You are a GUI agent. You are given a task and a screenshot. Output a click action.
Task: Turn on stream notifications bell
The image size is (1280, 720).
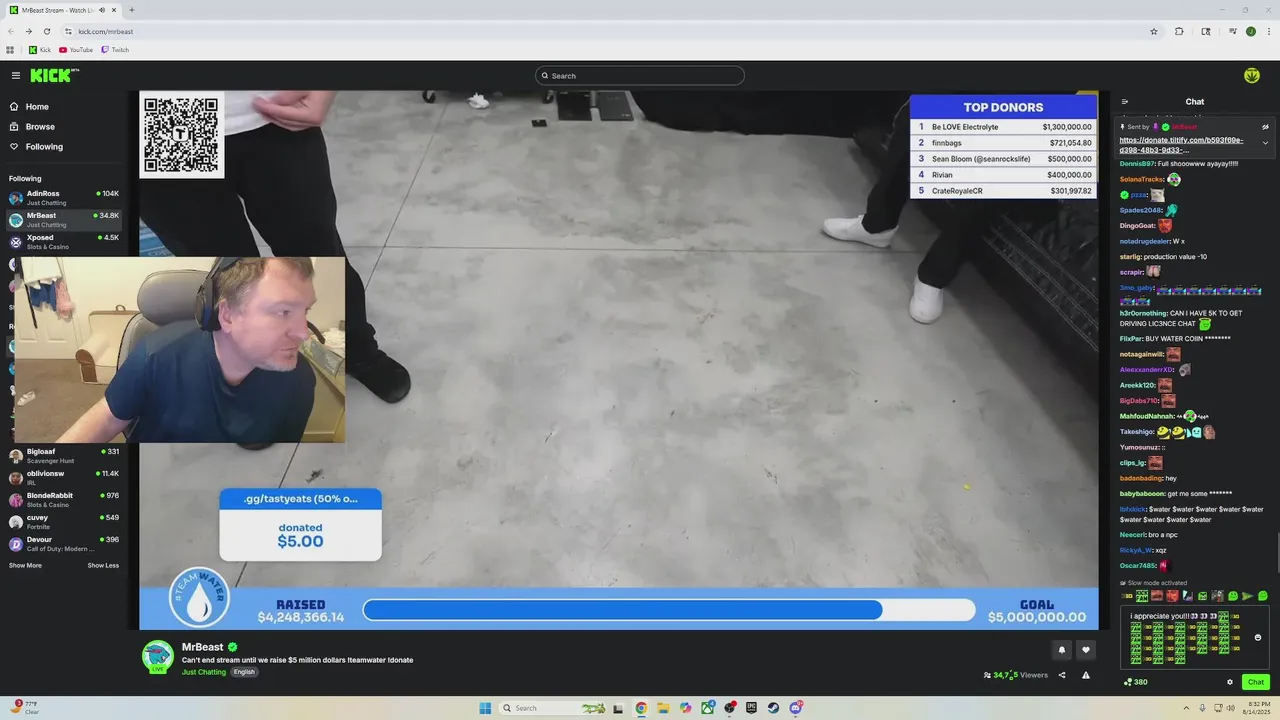point(1062,650)
